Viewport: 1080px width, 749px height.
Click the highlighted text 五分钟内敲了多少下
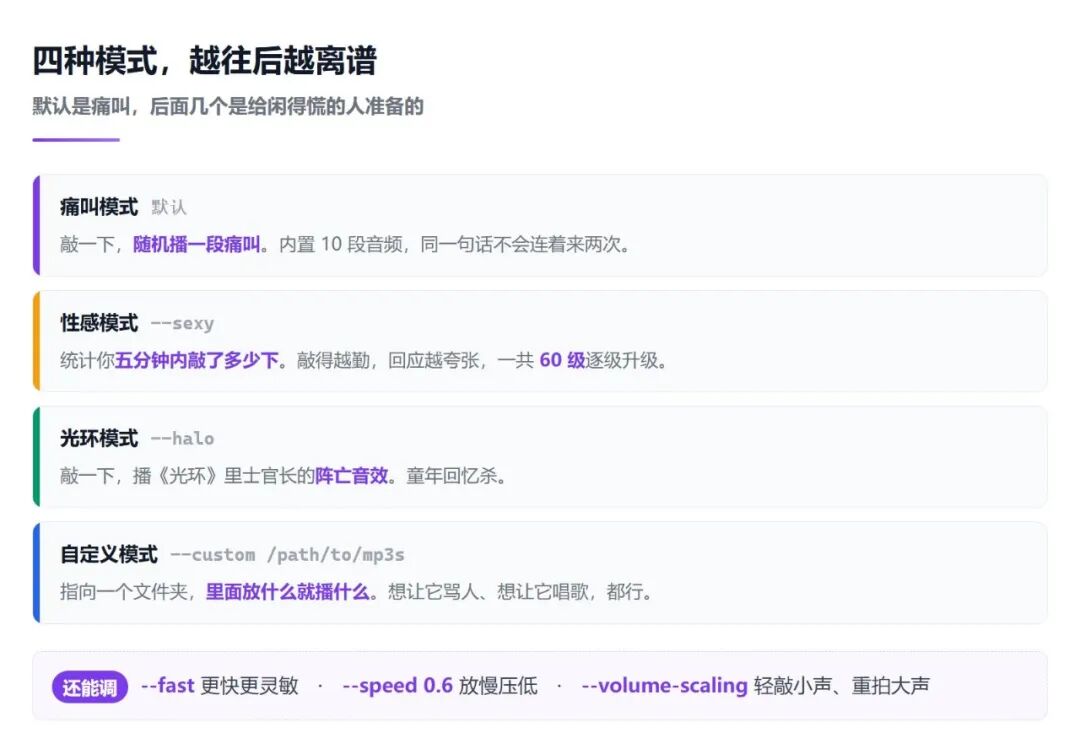pyautogui.click(x=196, y=360)
